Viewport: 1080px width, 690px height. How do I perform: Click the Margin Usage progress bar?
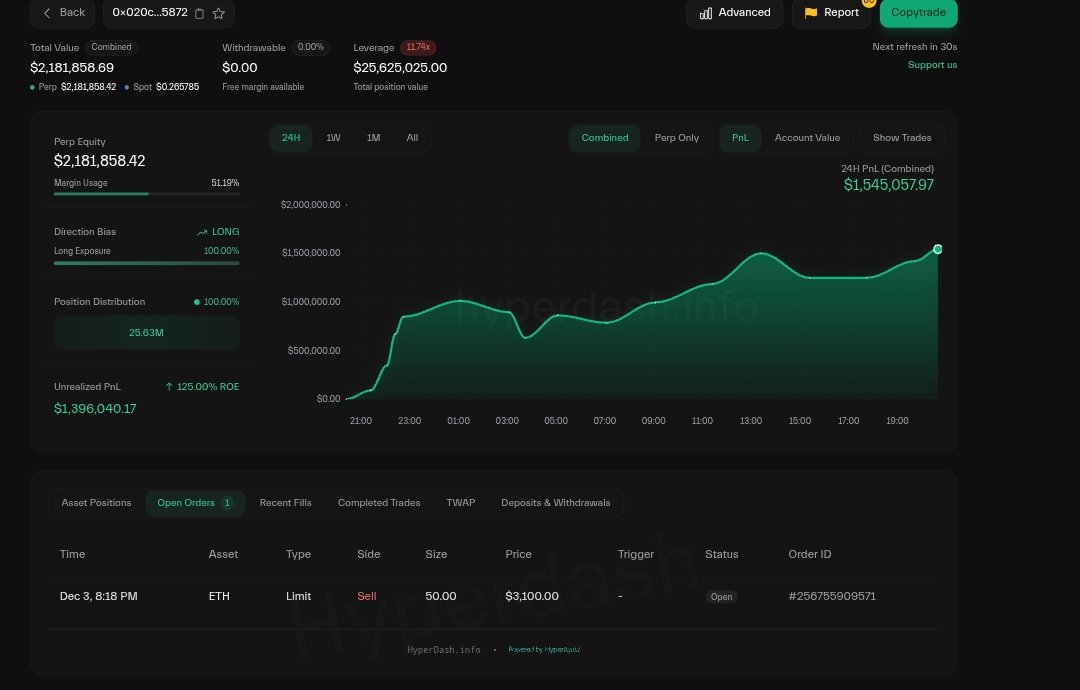click(146, 194)
